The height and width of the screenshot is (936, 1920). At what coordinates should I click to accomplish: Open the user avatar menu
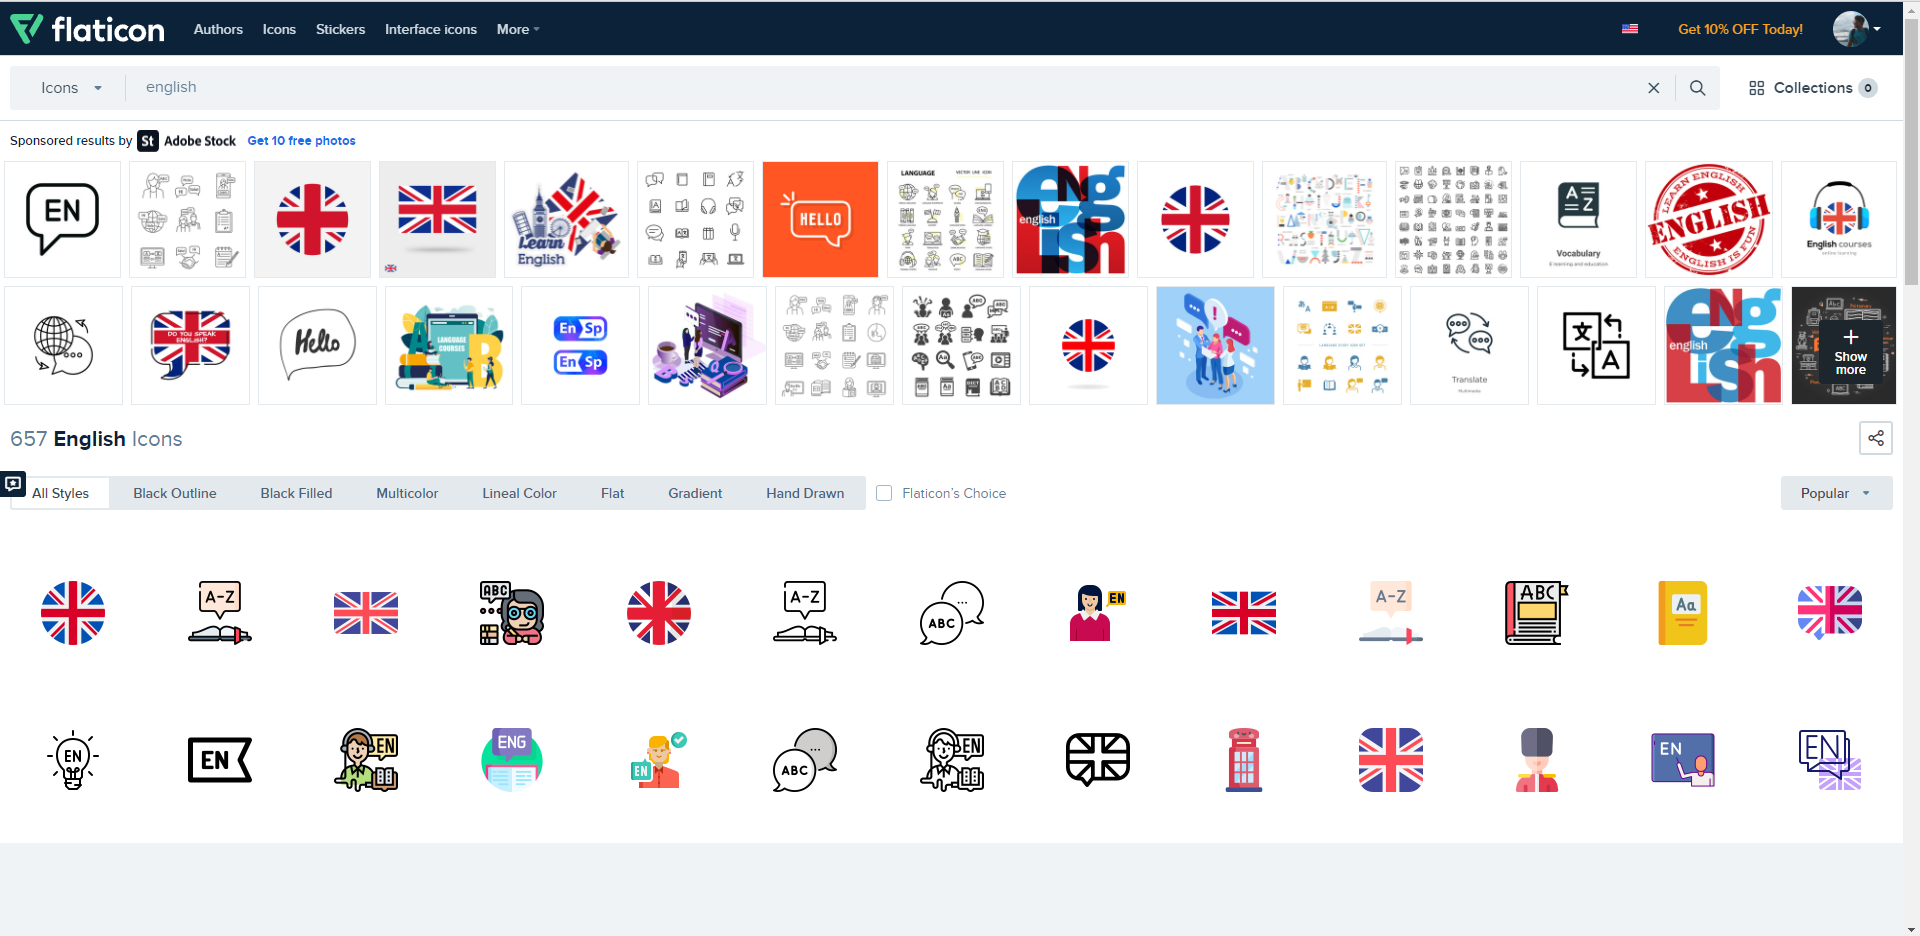pos(1856,29)
